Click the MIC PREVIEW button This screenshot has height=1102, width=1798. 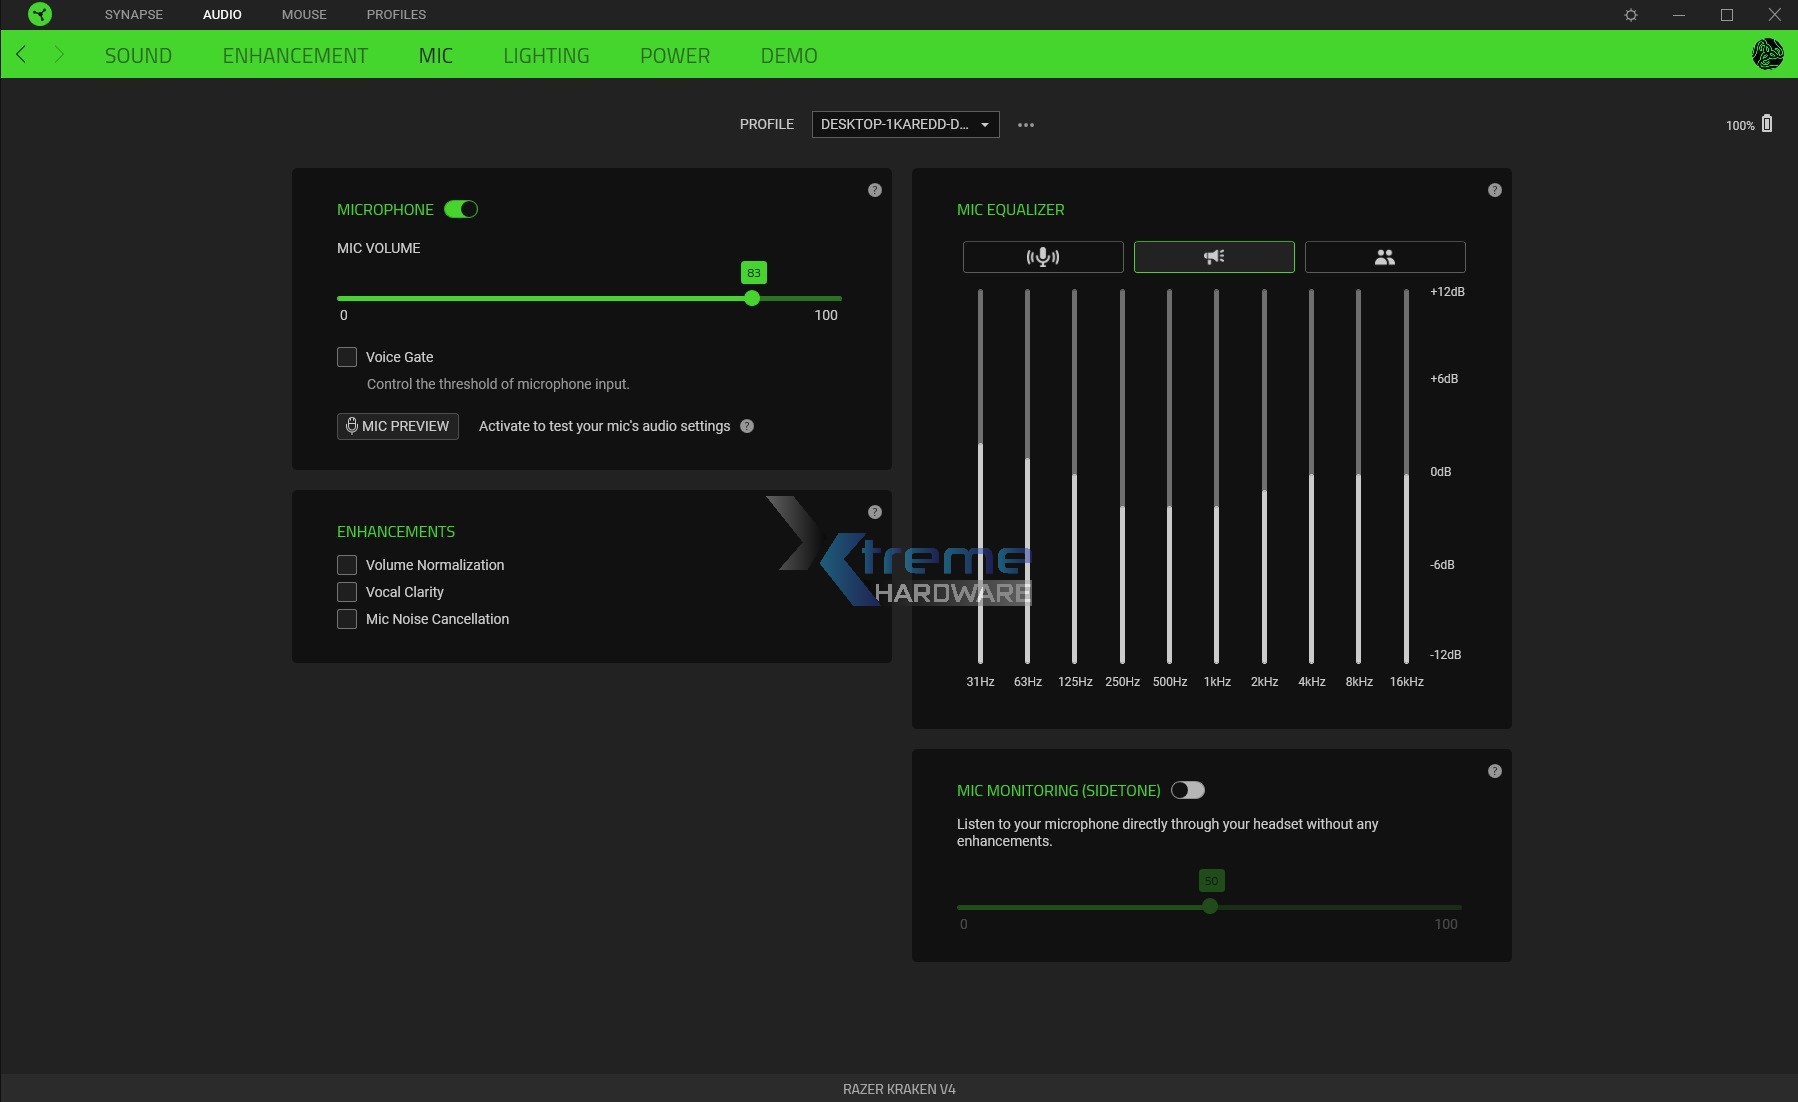pos(398,426)
